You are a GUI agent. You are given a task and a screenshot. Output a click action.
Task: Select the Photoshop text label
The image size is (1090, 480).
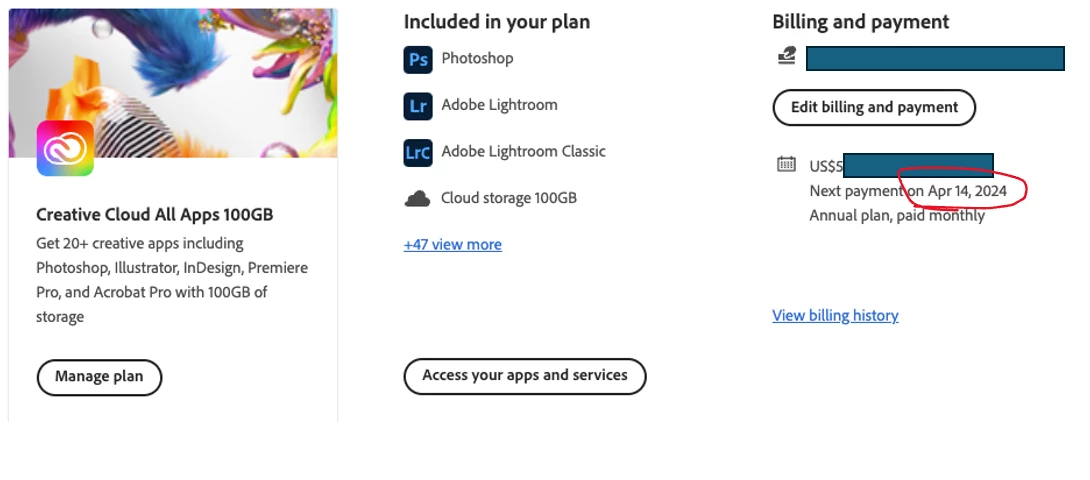coord(477,58)
